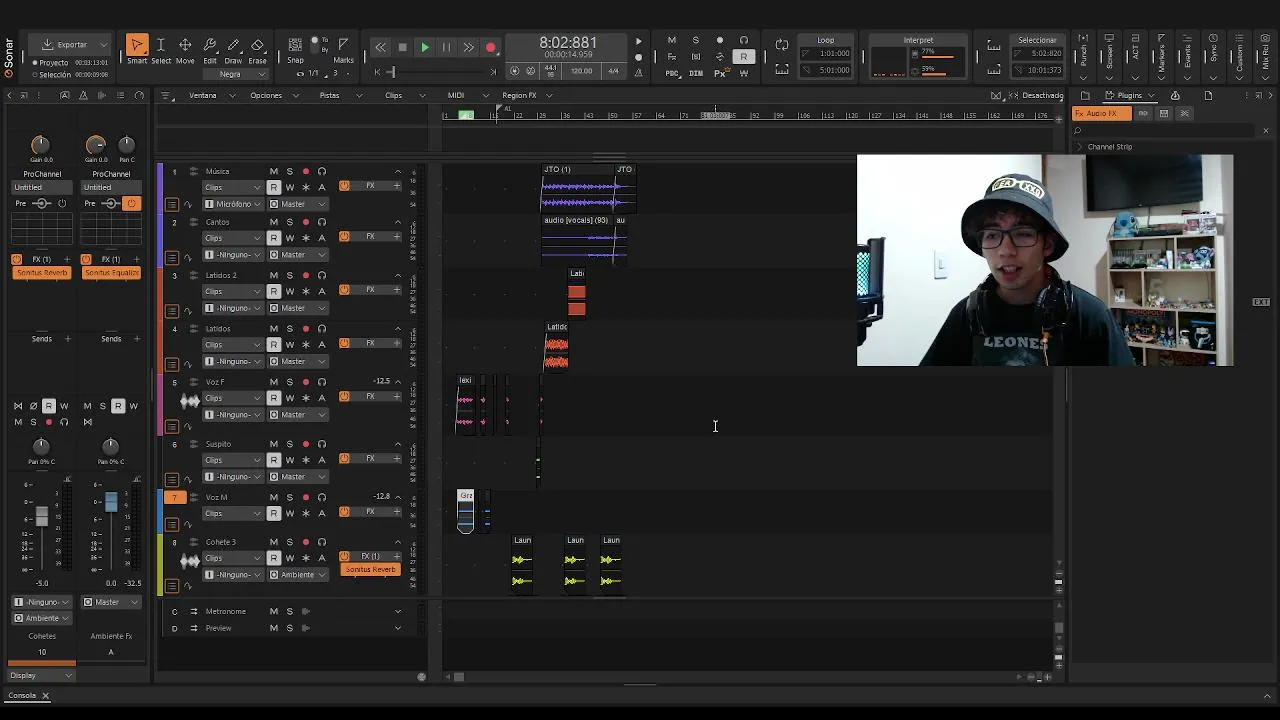Rewind the transport
Screen dimensions: 1280x720
pyautogui.click(x=380, y=47)
